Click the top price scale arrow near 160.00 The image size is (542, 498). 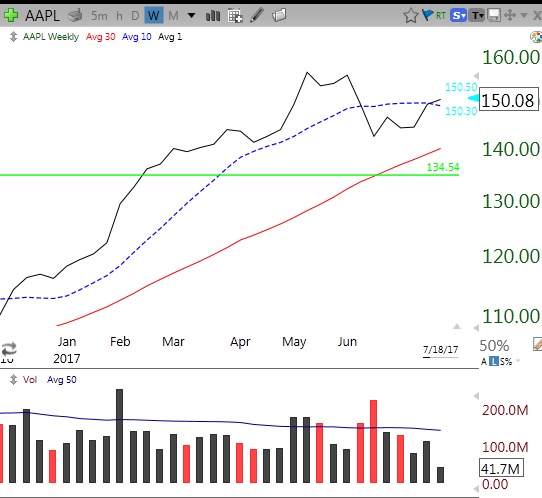(476, 76)
